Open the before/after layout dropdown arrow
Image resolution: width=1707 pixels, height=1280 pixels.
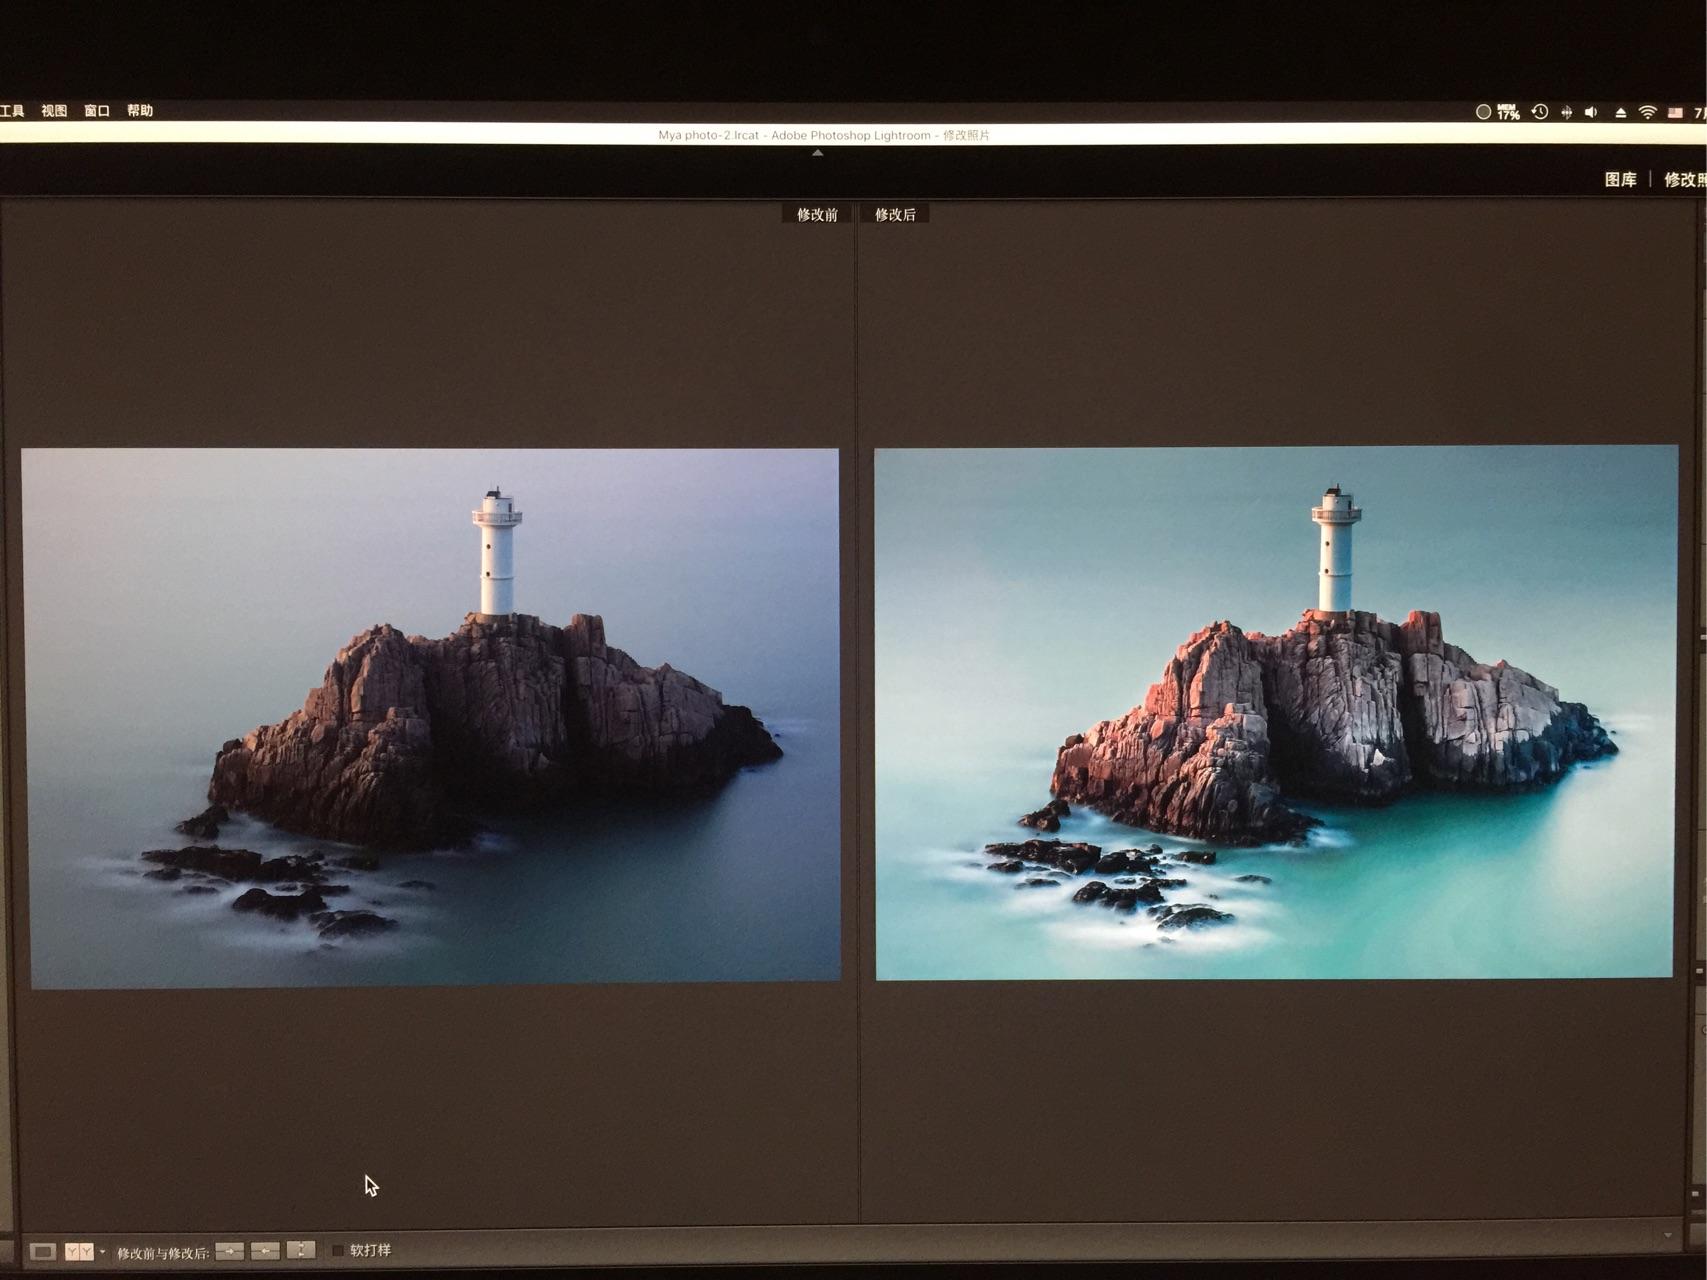102,1251
